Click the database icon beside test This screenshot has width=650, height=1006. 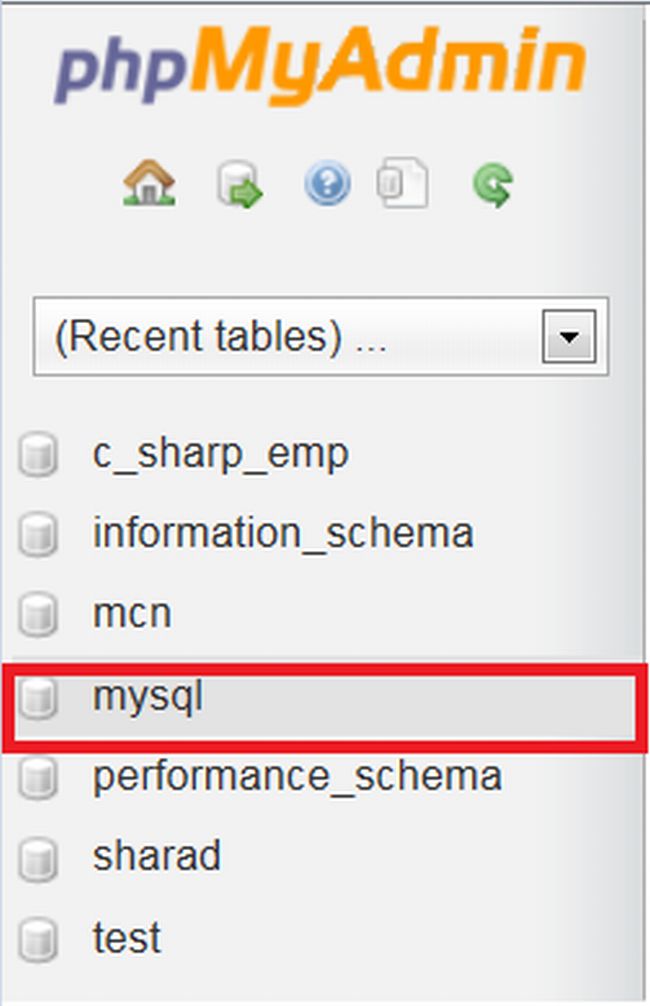pyautogui.click(x=38, y=937)
